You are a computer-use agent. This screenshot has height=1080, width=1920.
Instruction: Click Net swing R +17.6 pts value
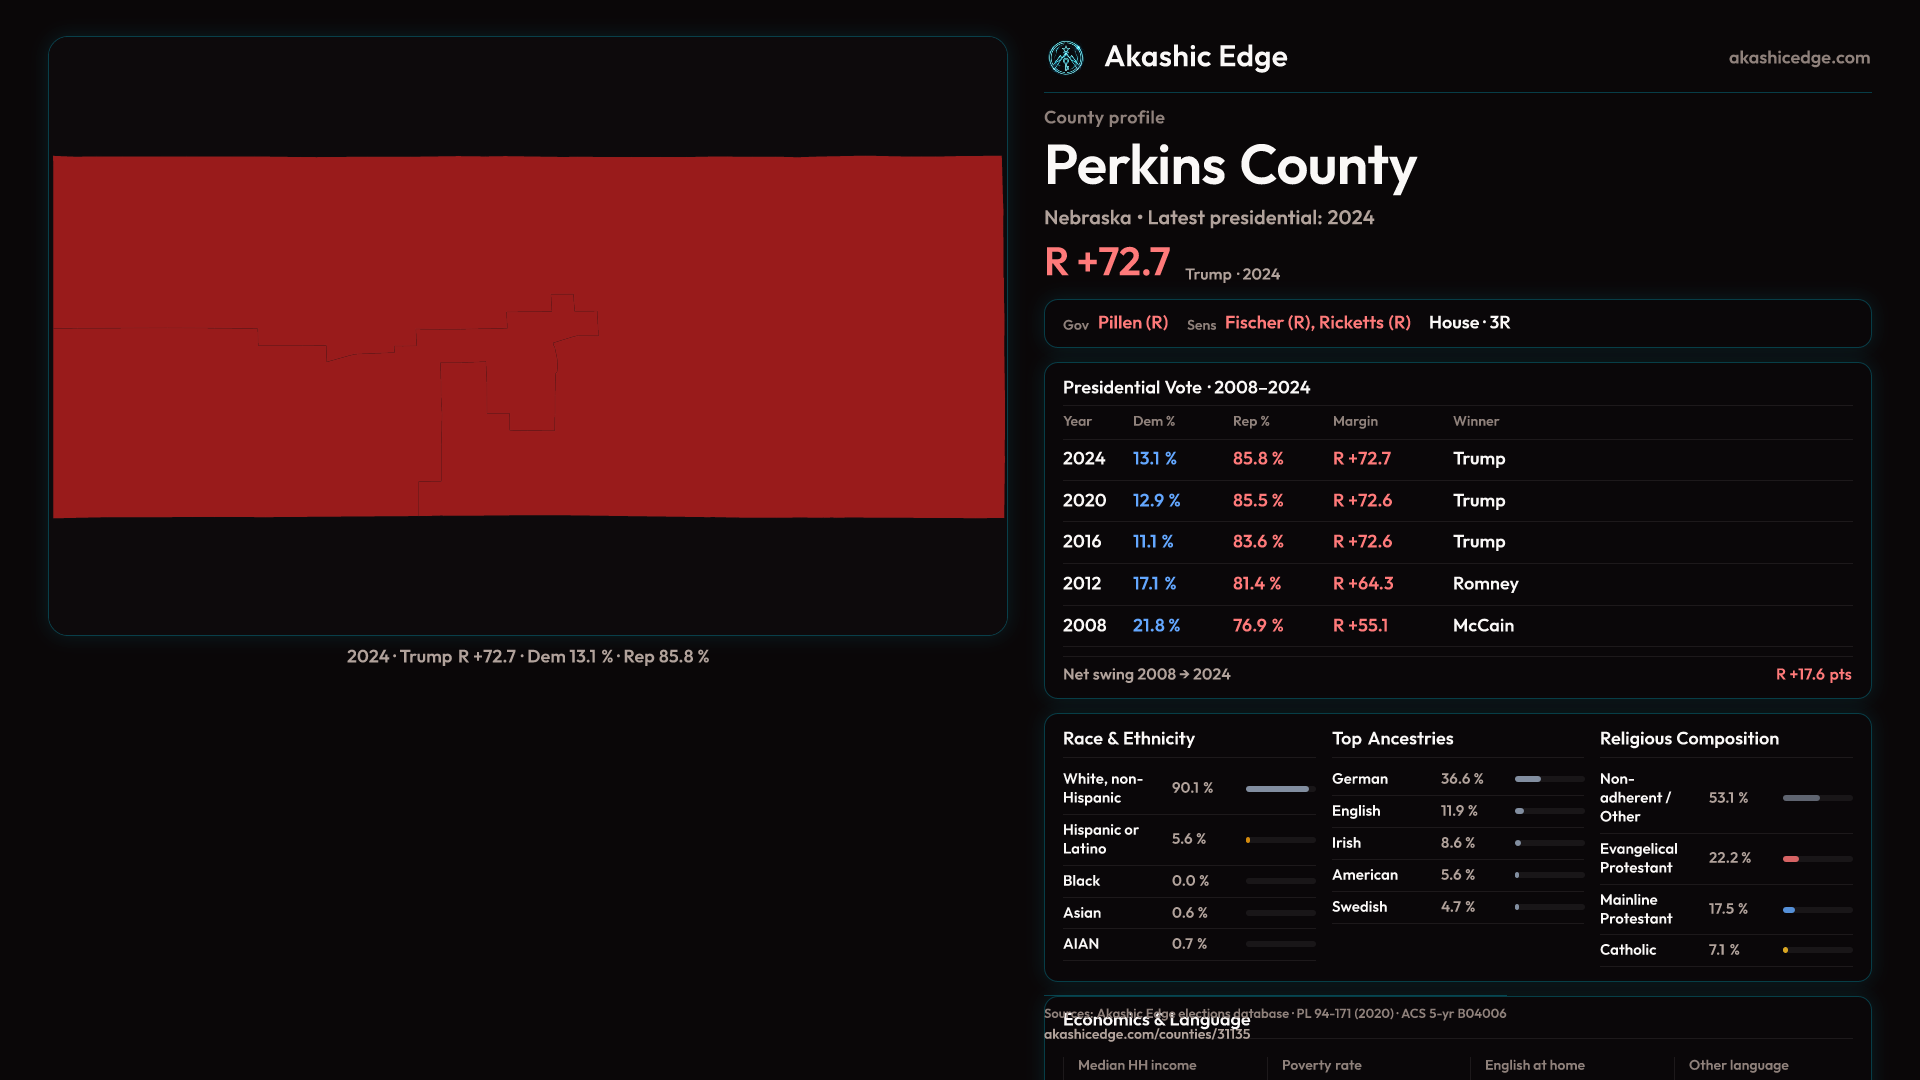[x=1812, y=675]
